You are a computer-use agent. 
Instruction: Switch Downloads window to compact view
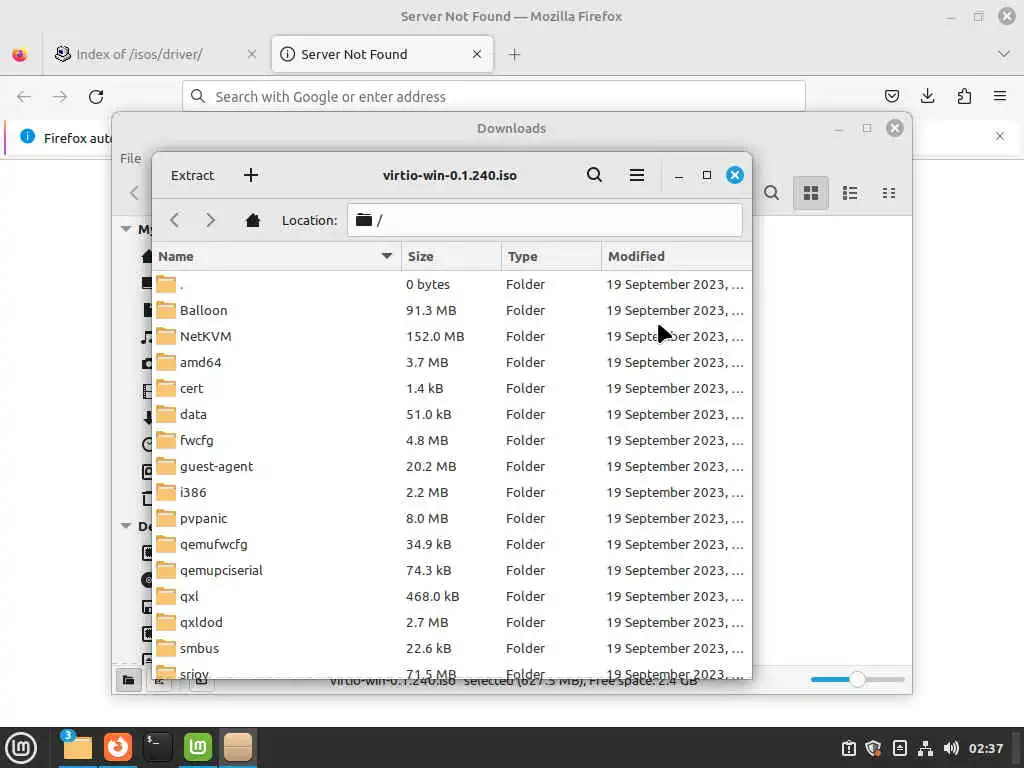click(889, 193)
